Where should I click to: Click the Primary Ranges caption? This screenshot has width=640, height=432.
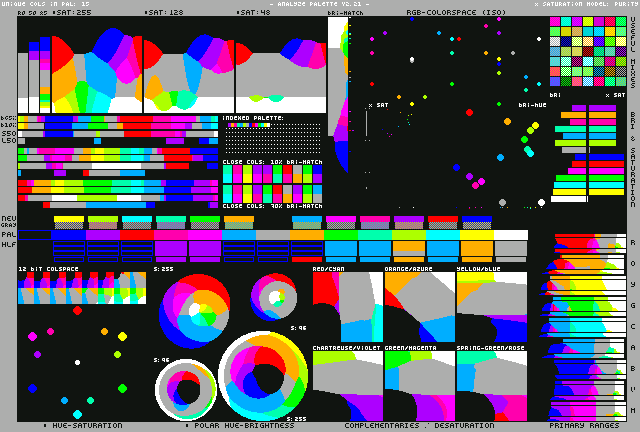click(x=581, y=425)
